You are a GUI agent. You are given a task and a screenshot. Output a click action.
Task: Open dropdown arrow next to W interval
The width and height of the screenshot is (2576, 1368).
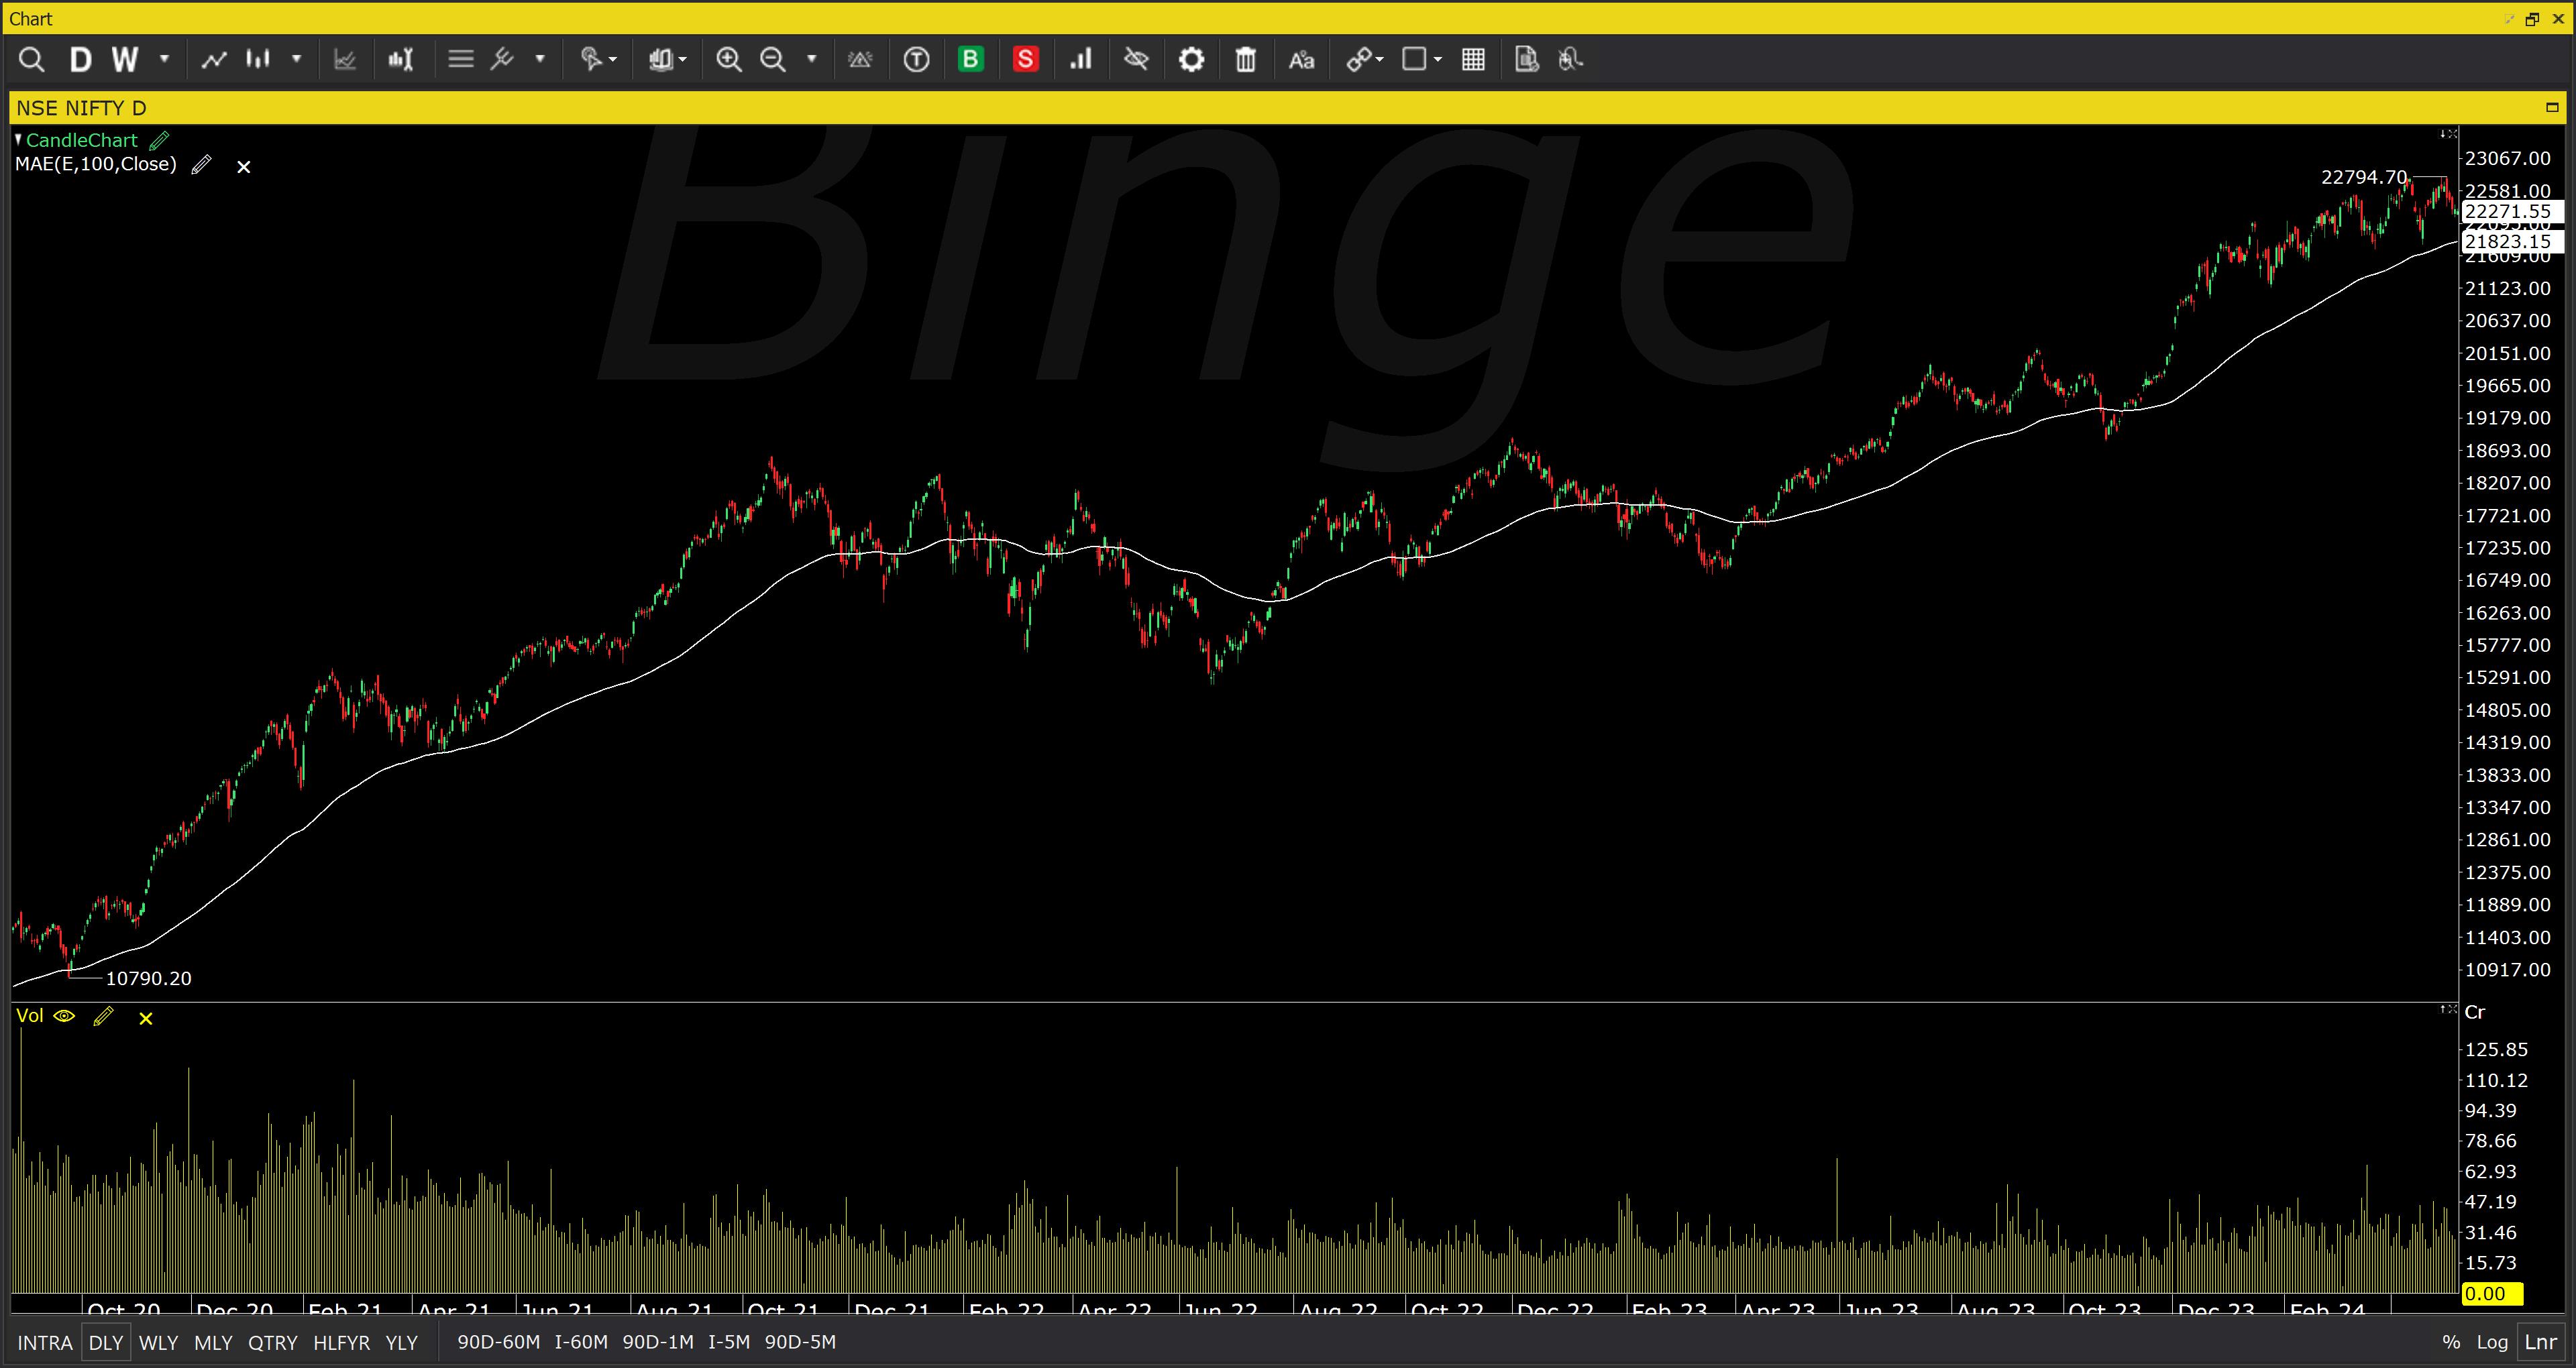(164, 60)
